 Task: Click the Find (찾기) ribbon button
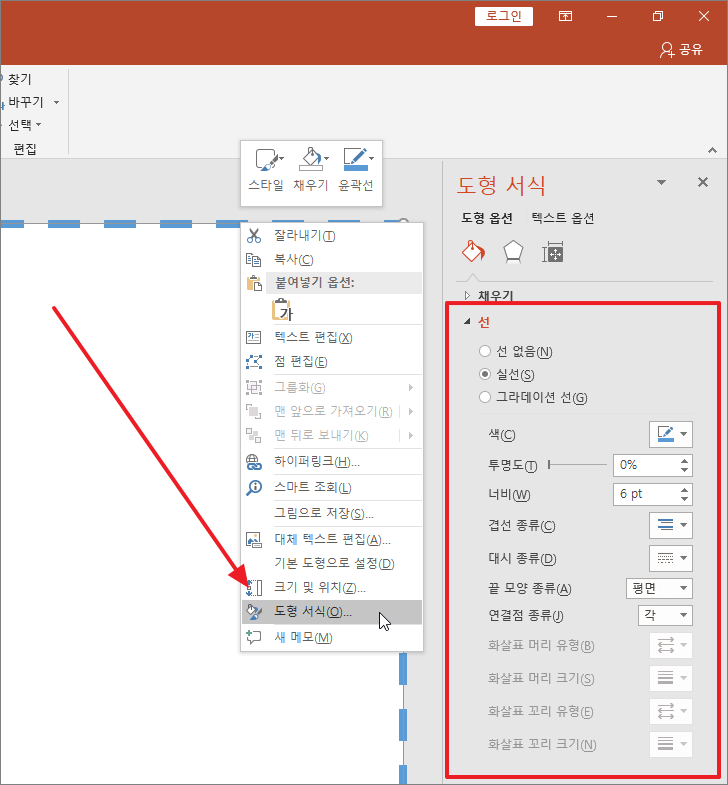[x=17, y=79]
